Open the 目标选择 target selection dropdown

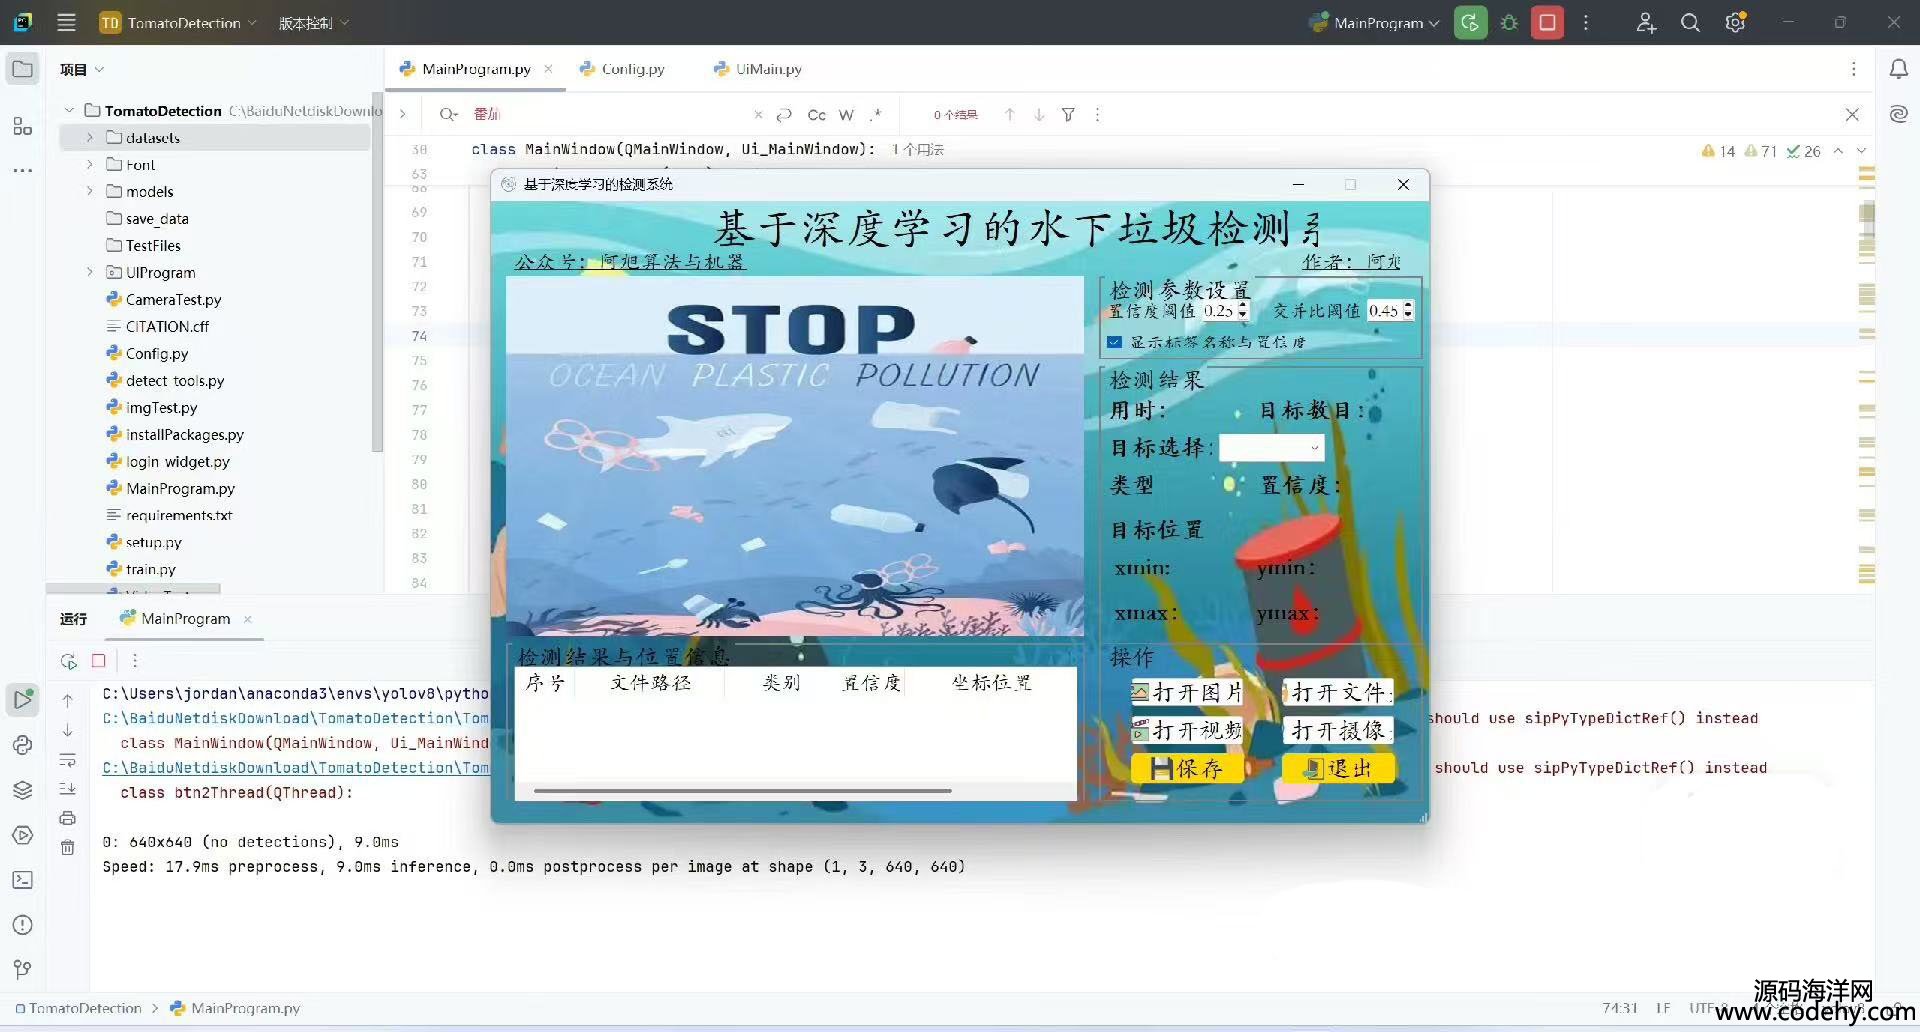pos(1271,448)
